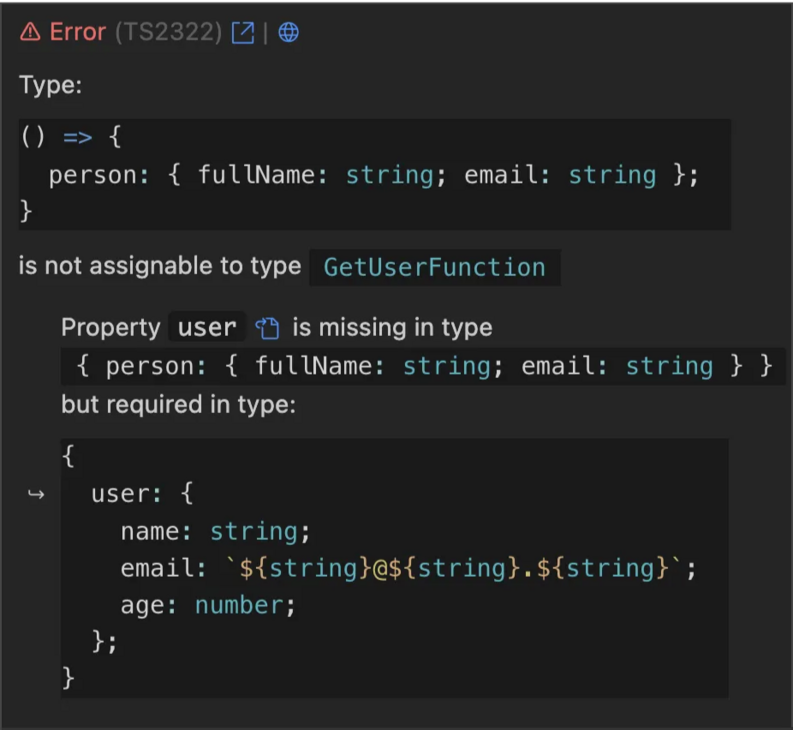The width and height of the screenshot is (793, 730).
Task: Click "is missing in type" text
Action: [392, 327]
